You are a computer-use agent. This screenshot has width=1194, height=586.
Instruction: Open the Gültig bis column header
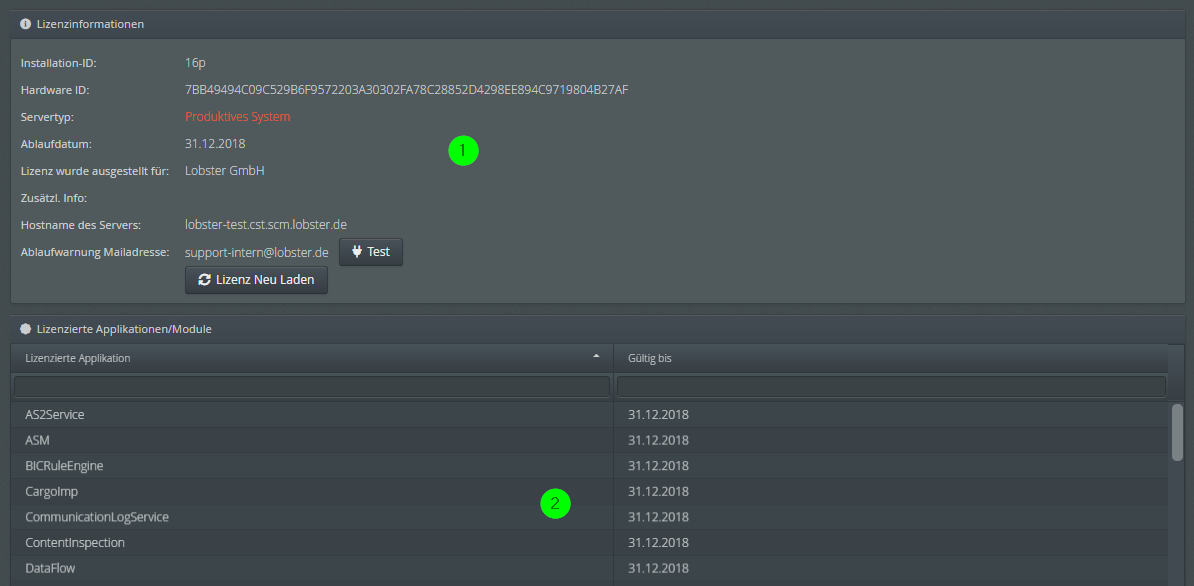(700, 357)
